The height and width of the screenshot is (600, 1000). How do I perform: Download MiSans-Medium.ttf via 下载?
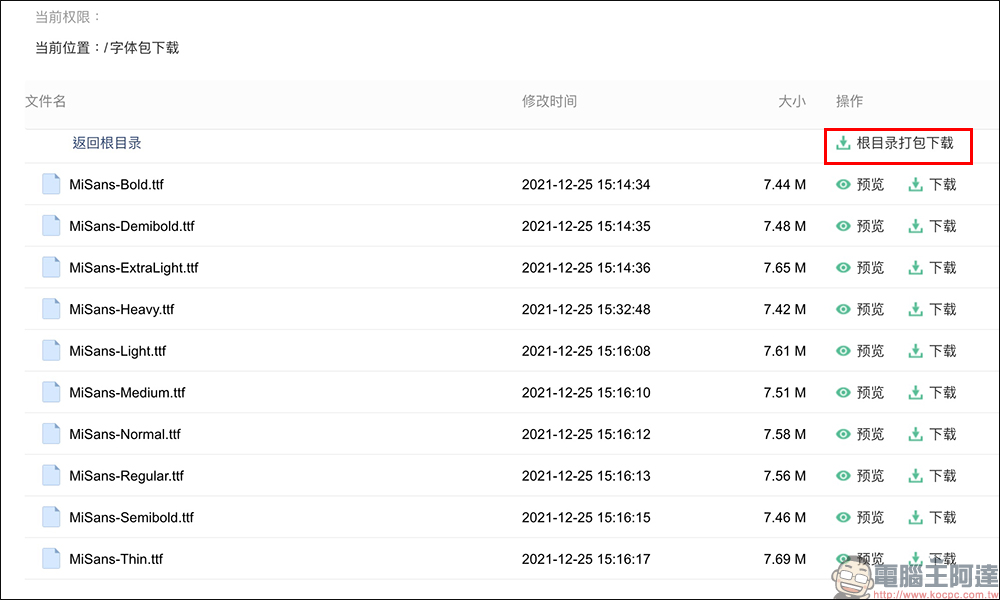(932, 392)
